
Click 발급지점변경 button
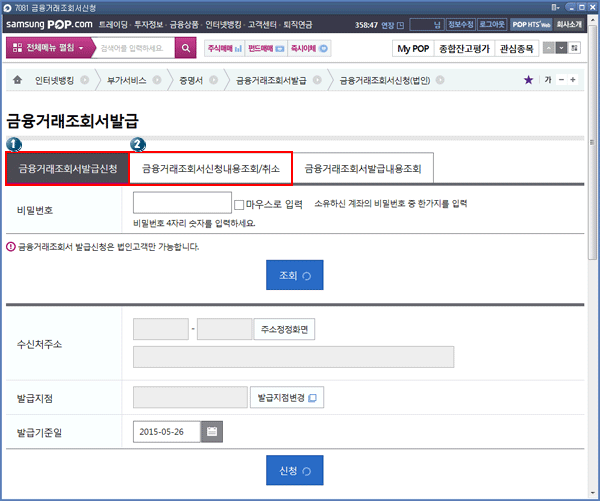[x=287, y=398]
